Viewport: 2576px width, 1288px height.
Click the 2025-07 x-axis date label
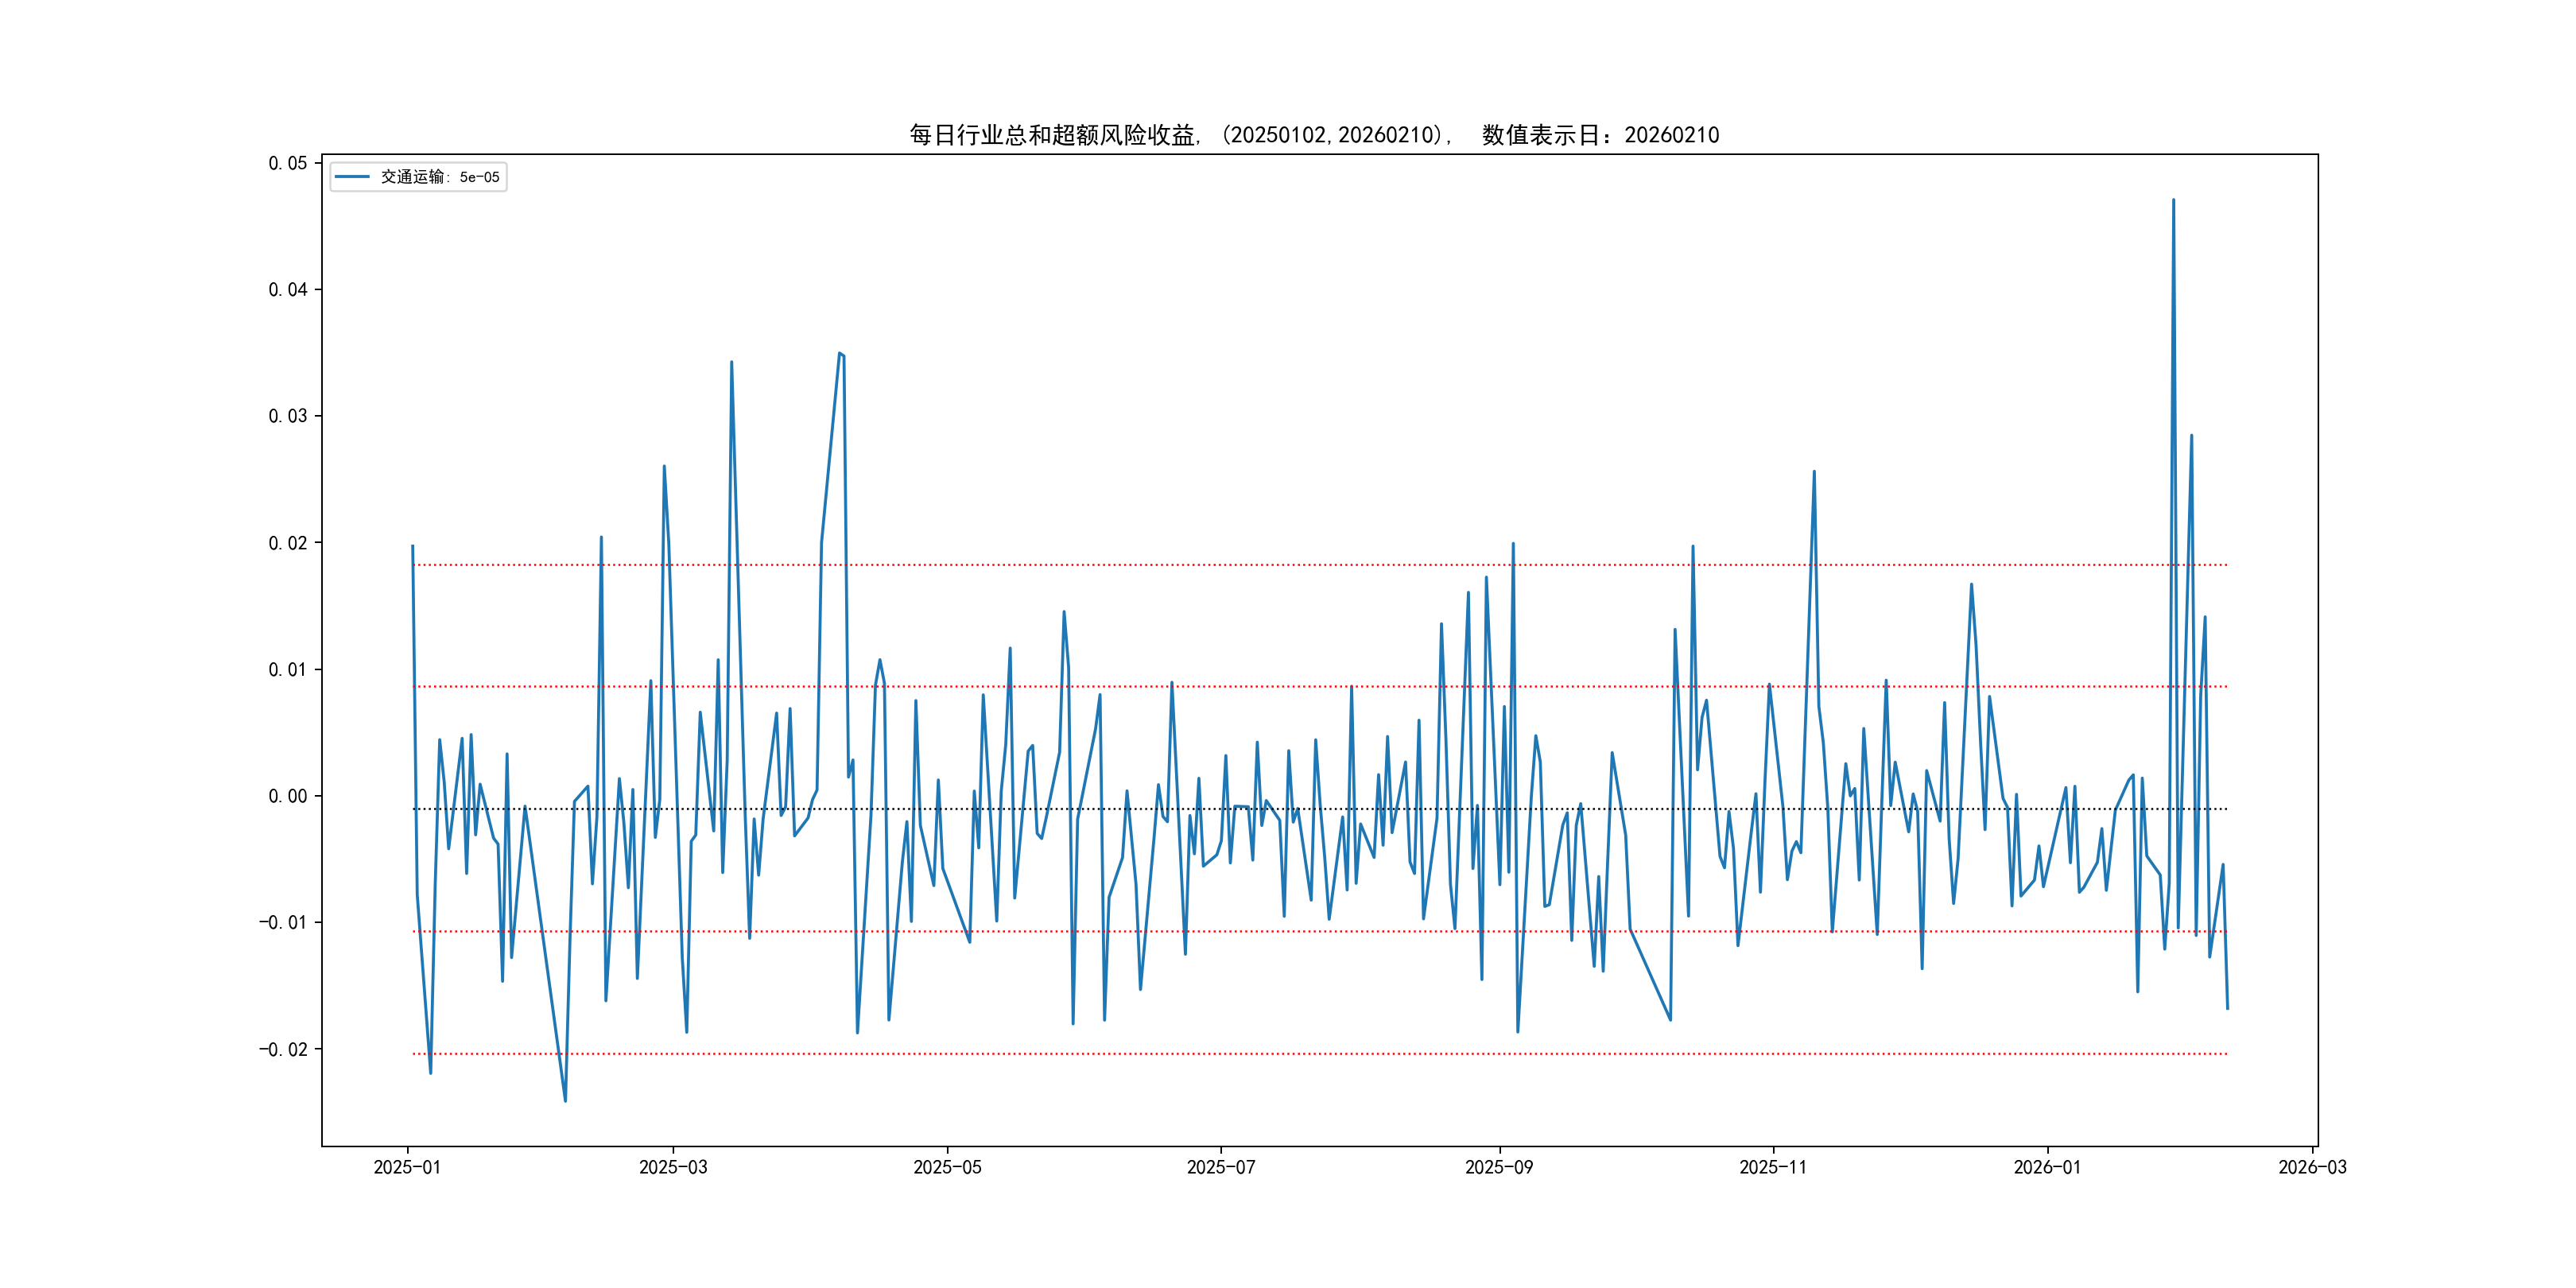click(1220, 1167)
